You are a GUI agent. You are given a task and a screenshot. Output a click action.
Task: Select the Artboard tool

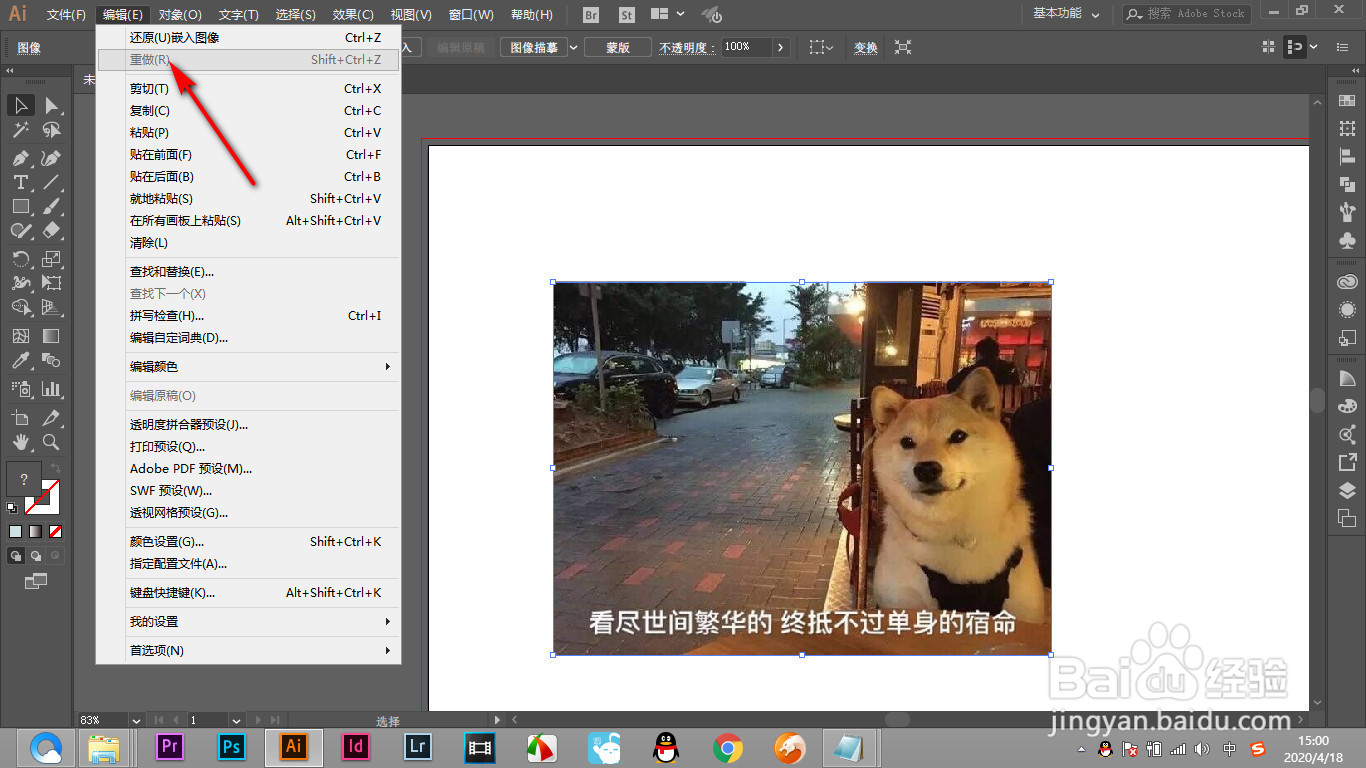point(21,417)
